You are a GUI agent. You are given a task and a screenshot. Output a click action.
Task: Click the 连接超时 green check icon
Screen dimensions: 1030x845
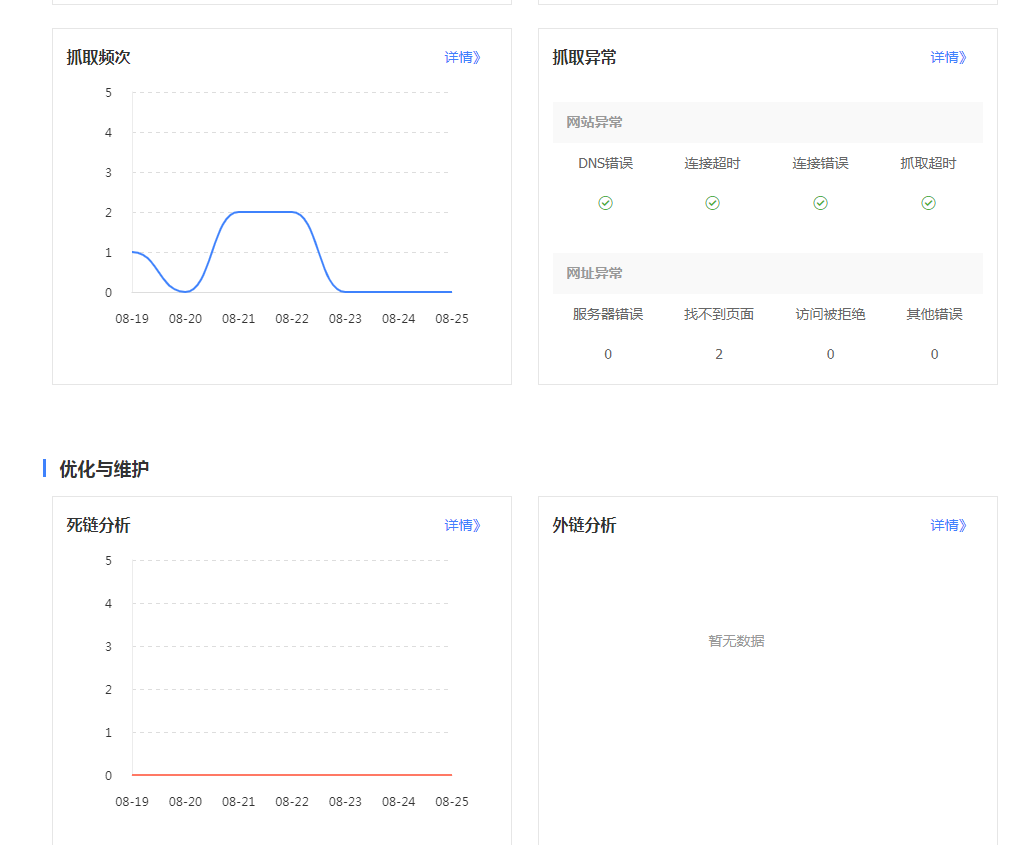coord(712,203)
